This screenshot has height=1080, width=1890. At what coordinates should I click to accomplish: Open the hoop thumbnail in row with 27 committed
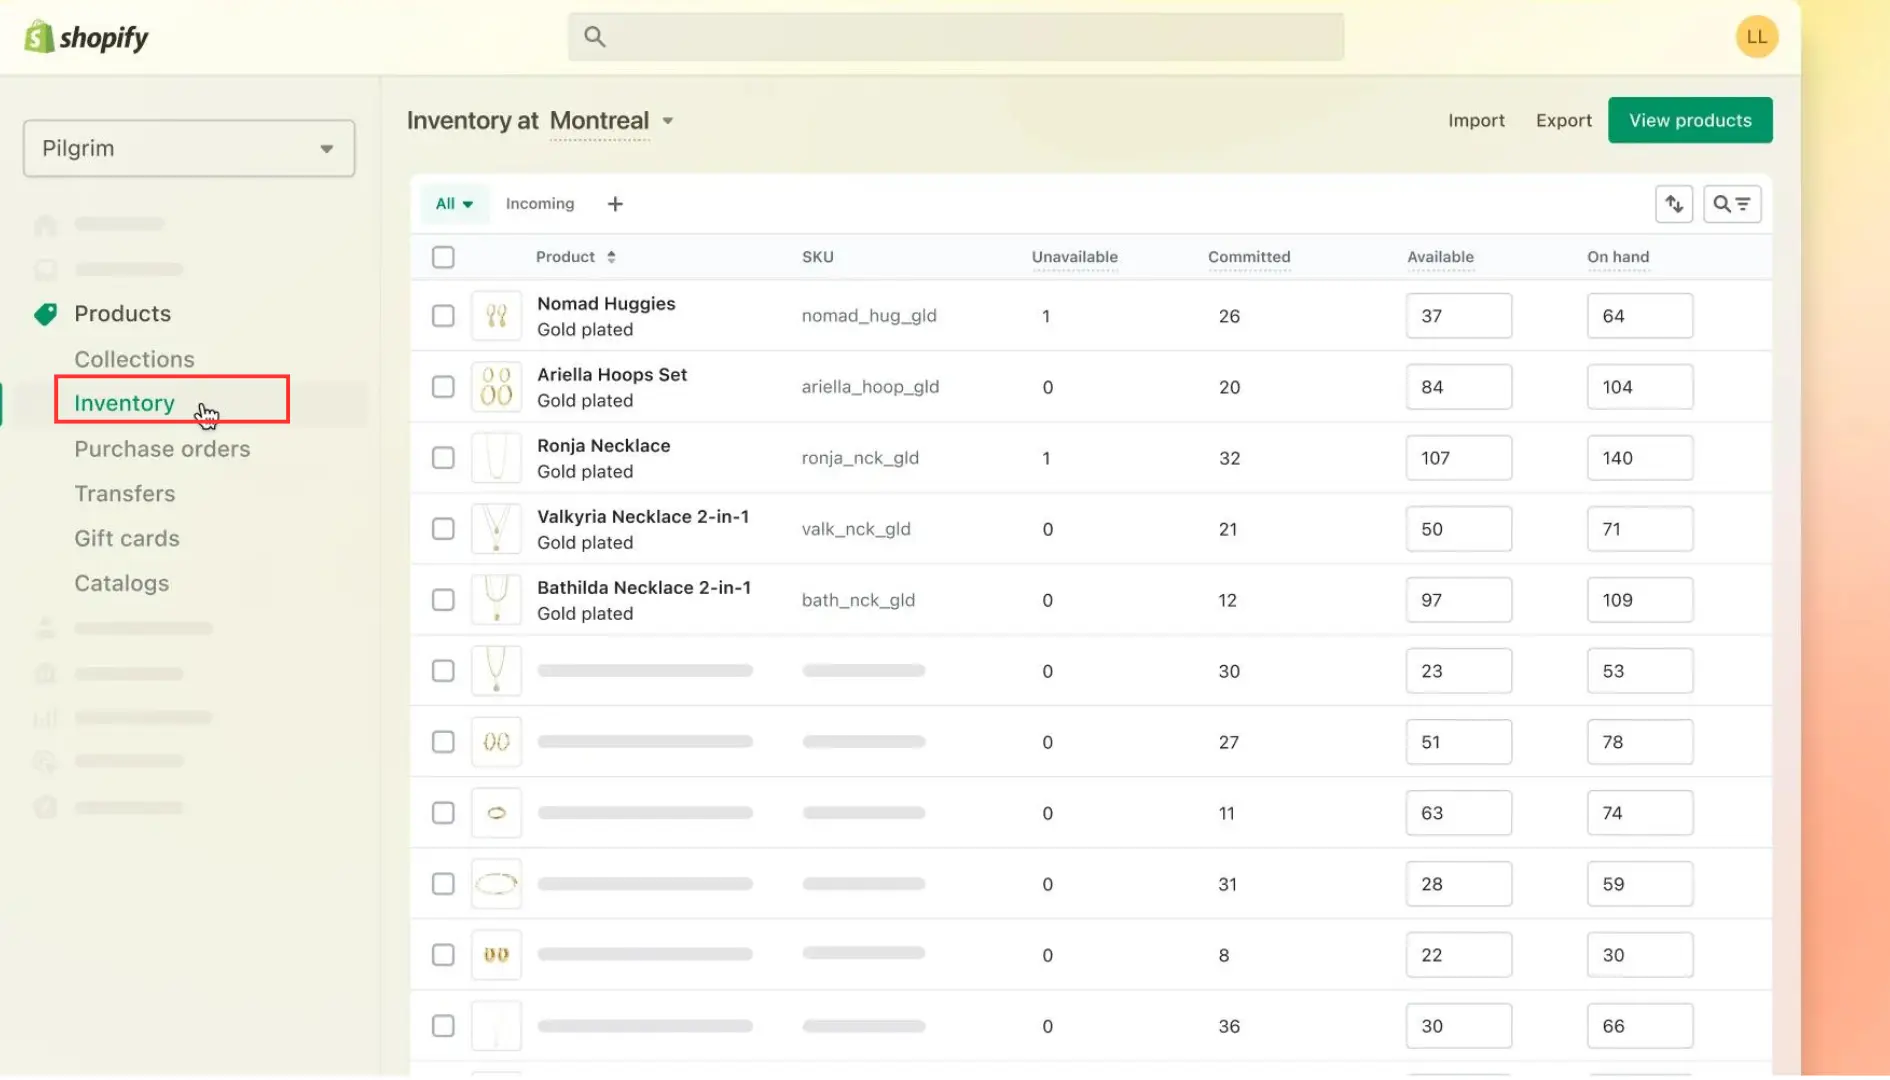[x=496, y=742]
